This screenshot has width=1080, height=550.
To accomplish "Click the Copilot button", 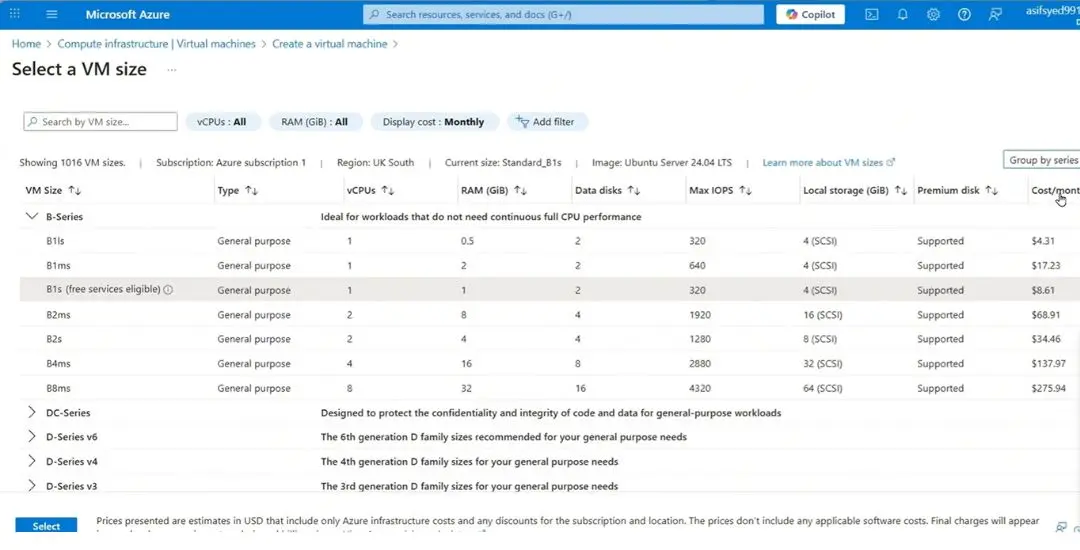I will (810, 14).
